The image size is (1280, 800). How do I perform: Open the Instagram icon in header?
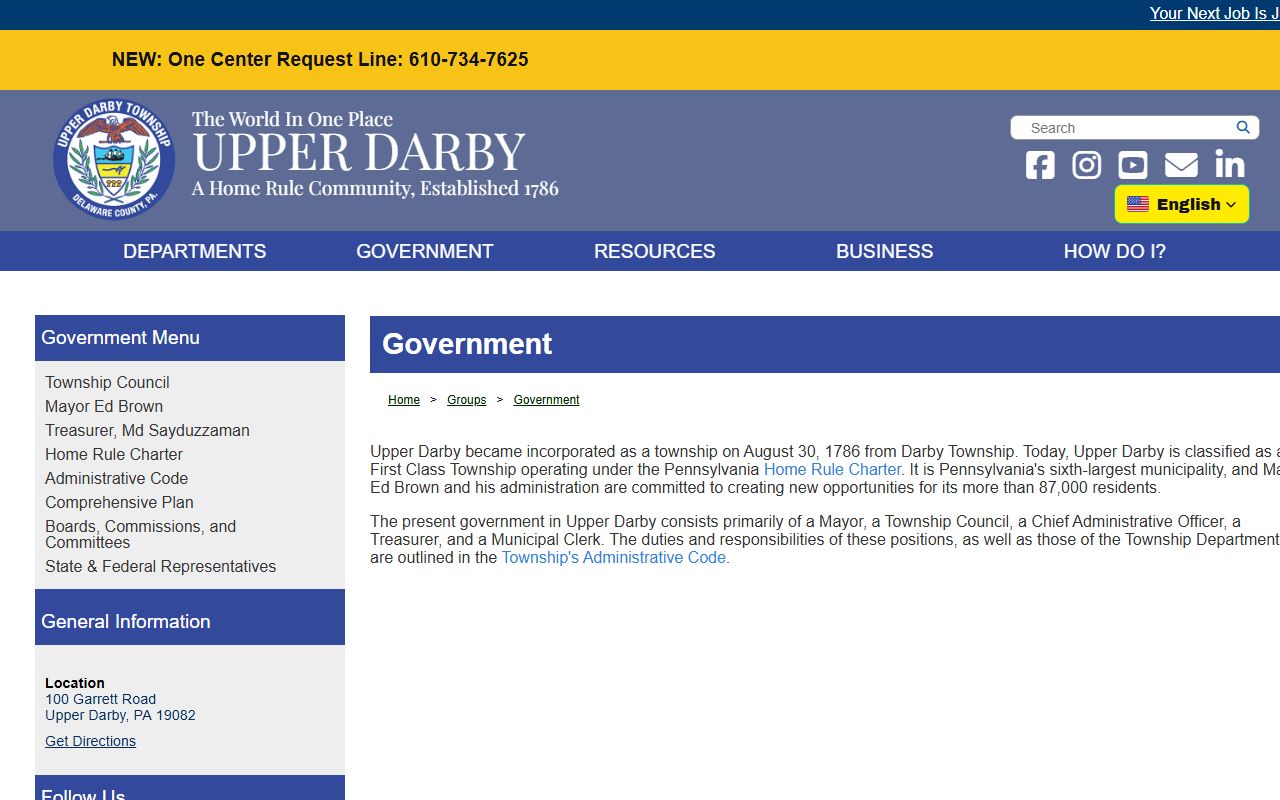pyautogui.click(x=1087, y=165)
